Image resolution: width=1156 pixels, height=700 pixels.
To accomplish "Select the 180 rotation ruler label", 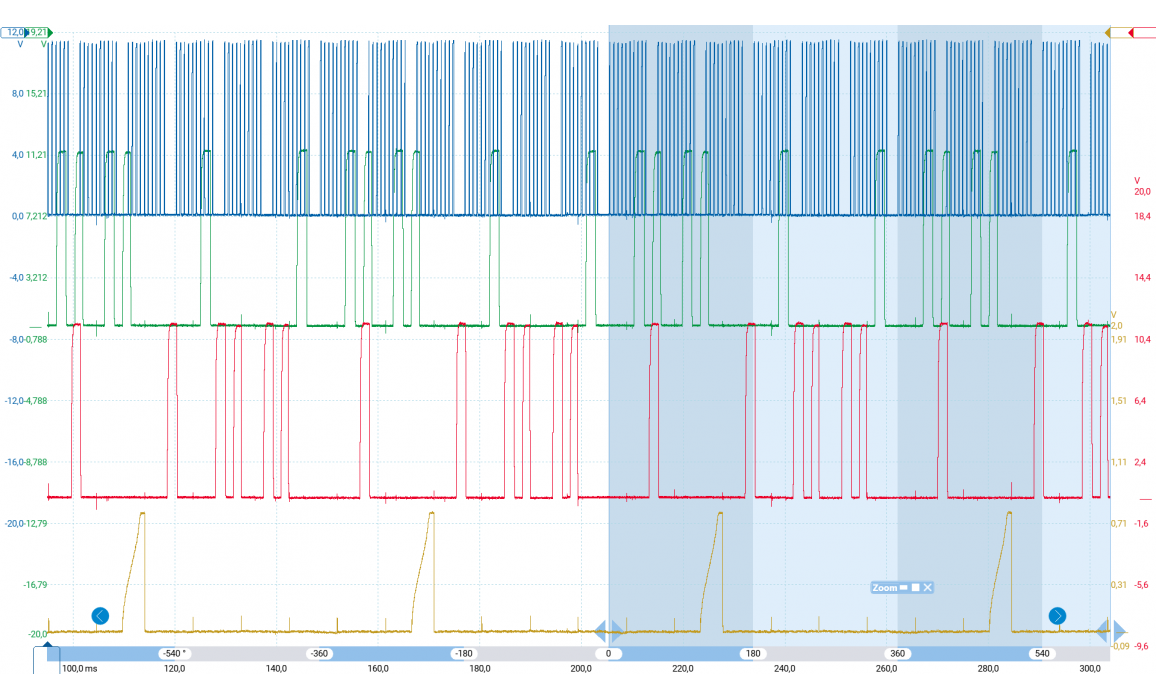I will click(x=753, y=653).
